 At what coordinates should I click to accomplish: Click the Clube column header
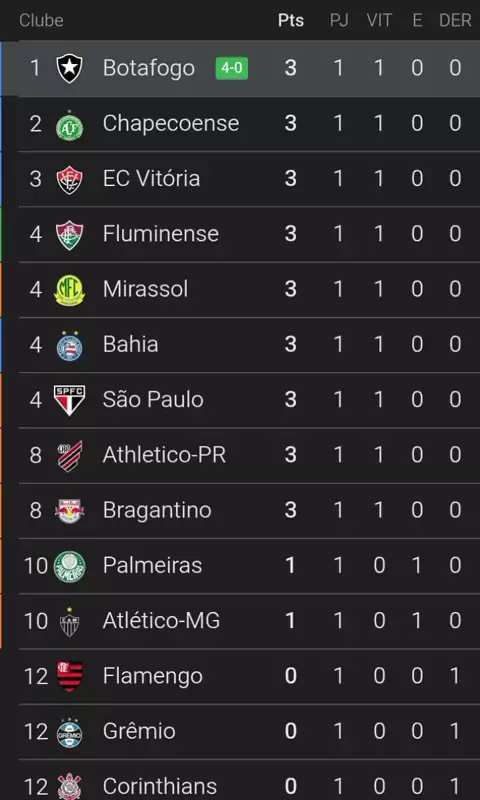point(41,20)
